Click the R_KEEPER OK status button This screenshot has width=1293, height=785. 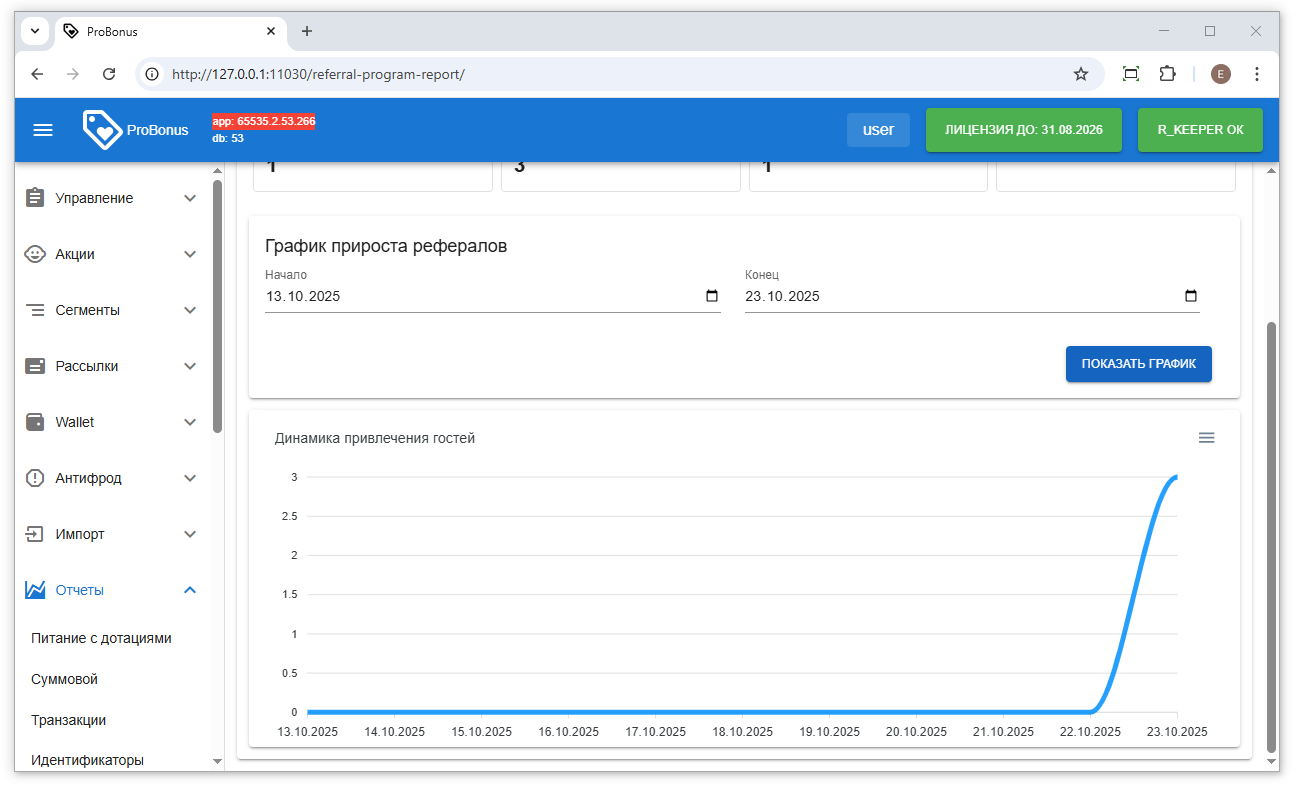[x=1200, y=130]
